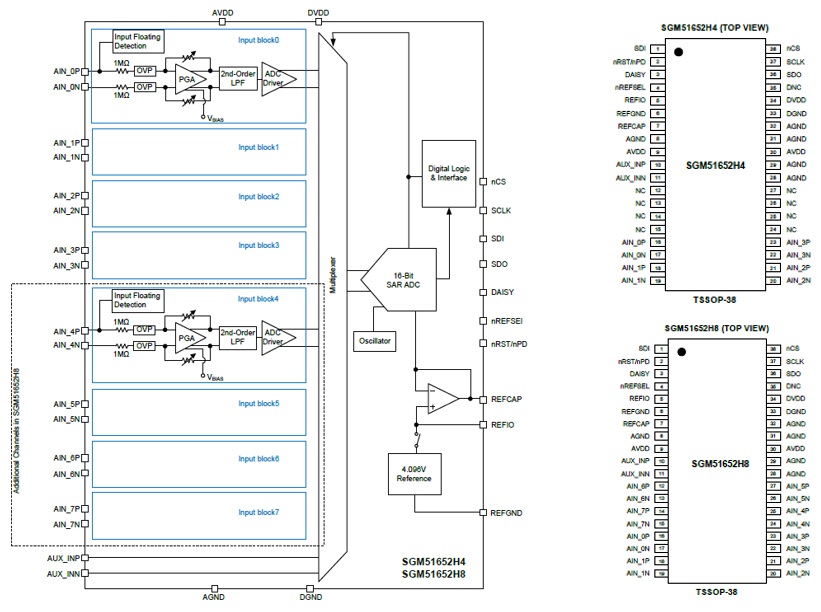Select the Input block7 label
Image resolution: width=821 pixels, height=612 pixels.
259,513
